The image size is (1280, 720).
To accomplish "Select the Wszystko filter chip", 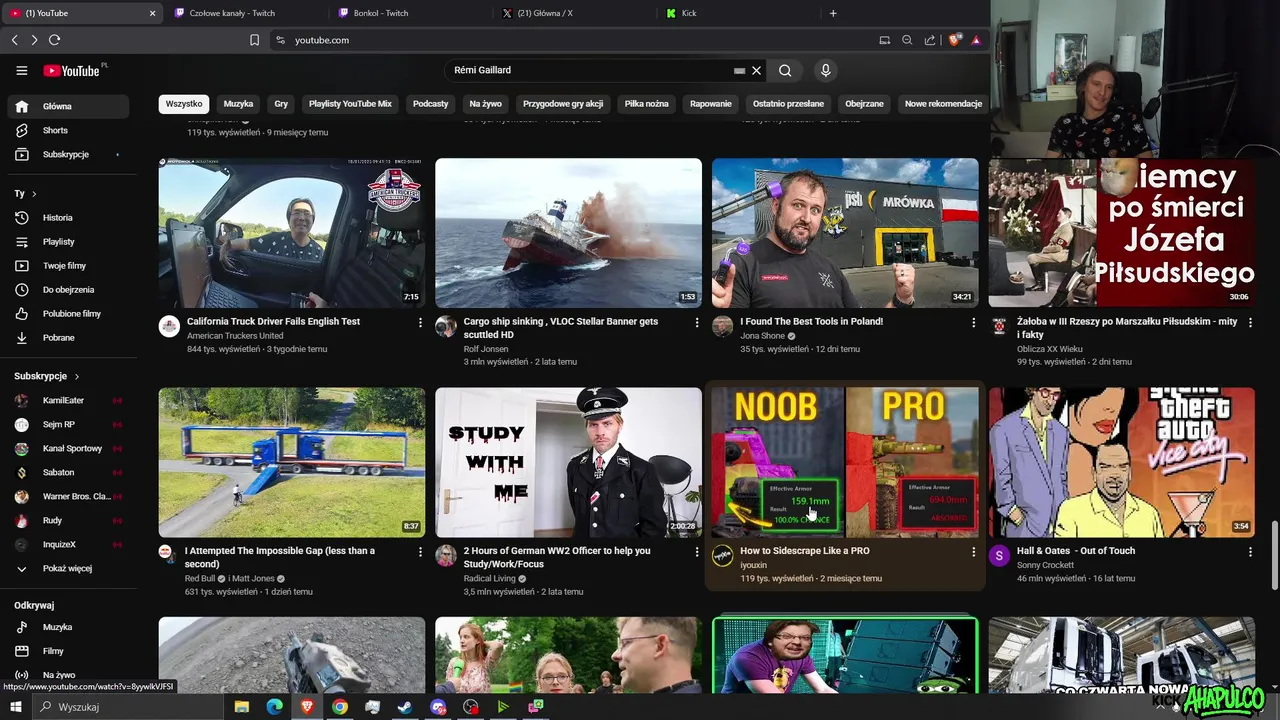I will pos(184,104).
